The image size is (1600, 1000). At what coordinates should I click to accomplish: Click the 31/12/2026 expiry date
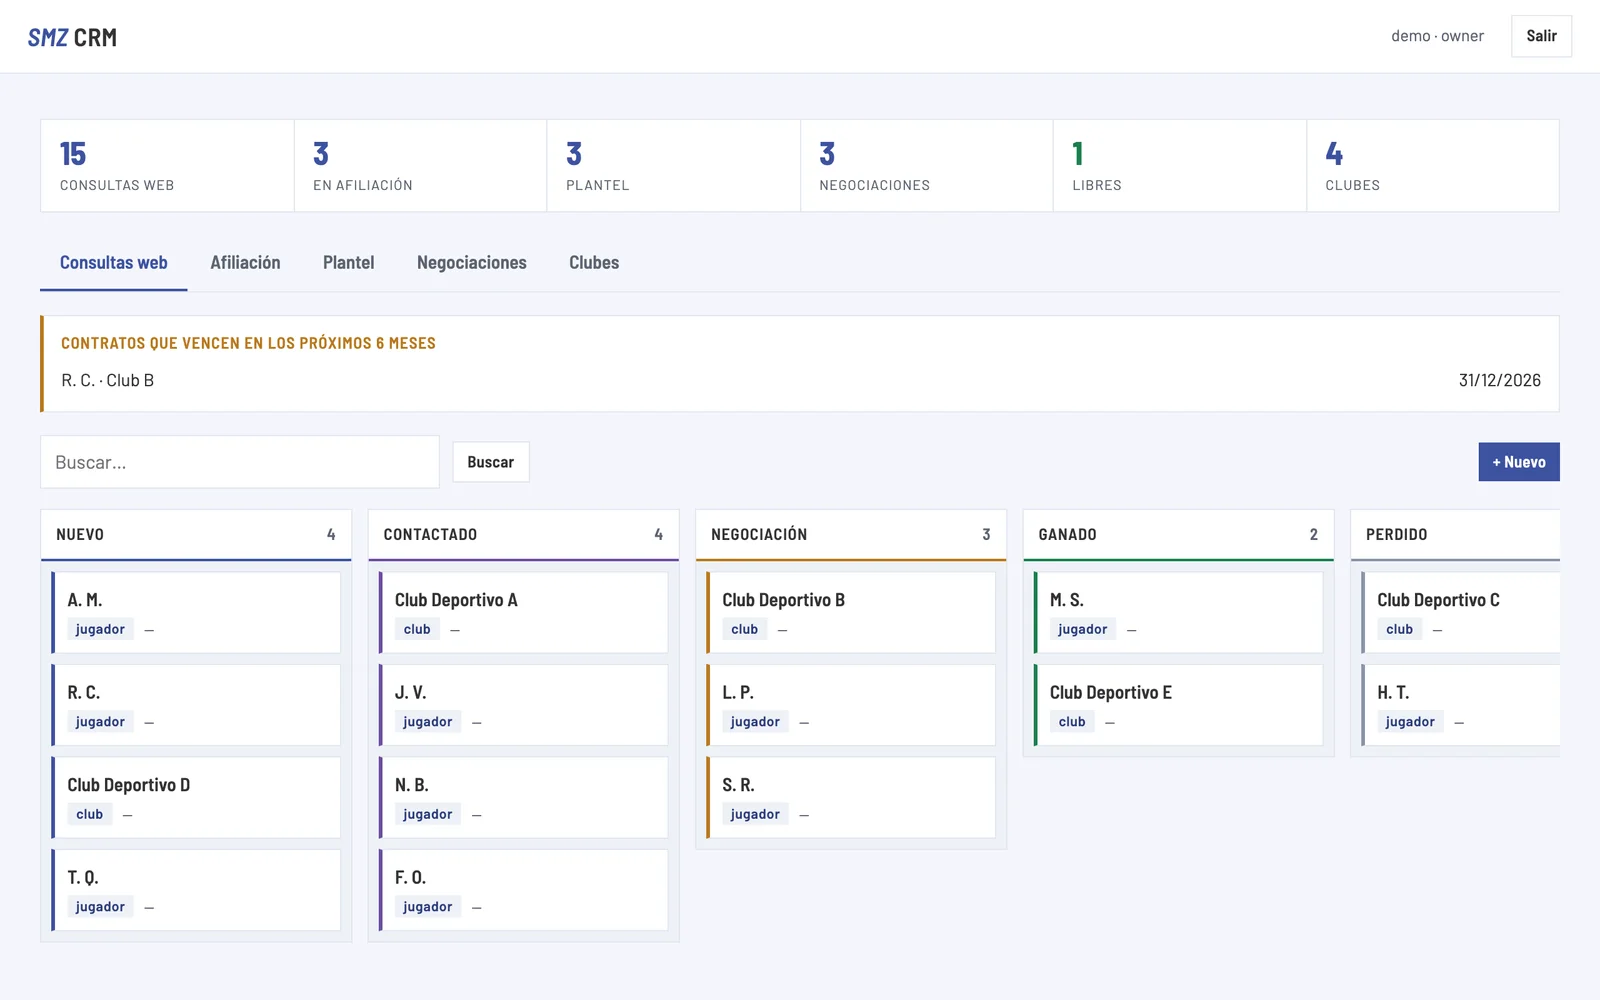pos(1499,380)
